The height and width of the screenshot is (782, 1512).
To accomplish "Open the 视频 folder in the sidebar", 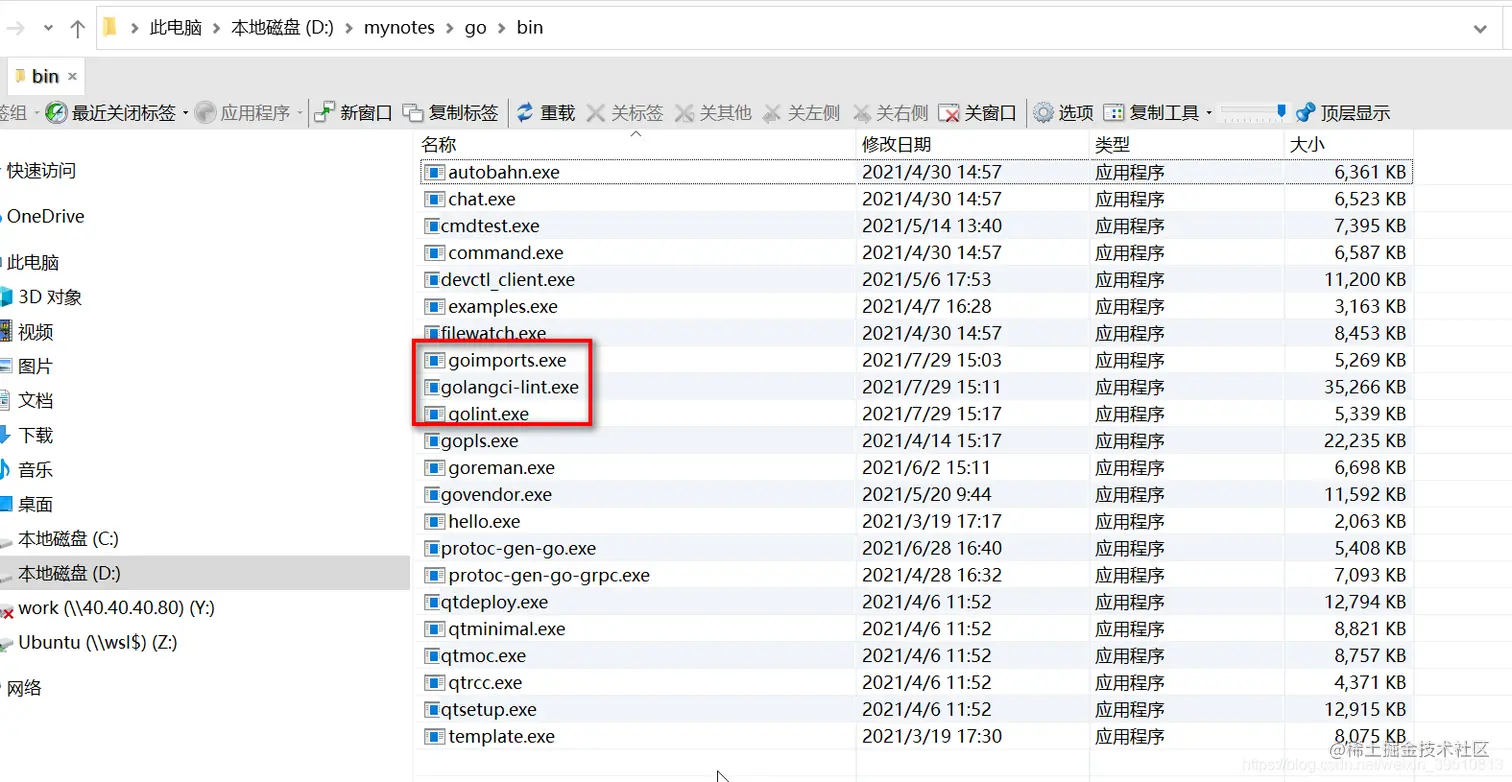I will tap(35, 332).
